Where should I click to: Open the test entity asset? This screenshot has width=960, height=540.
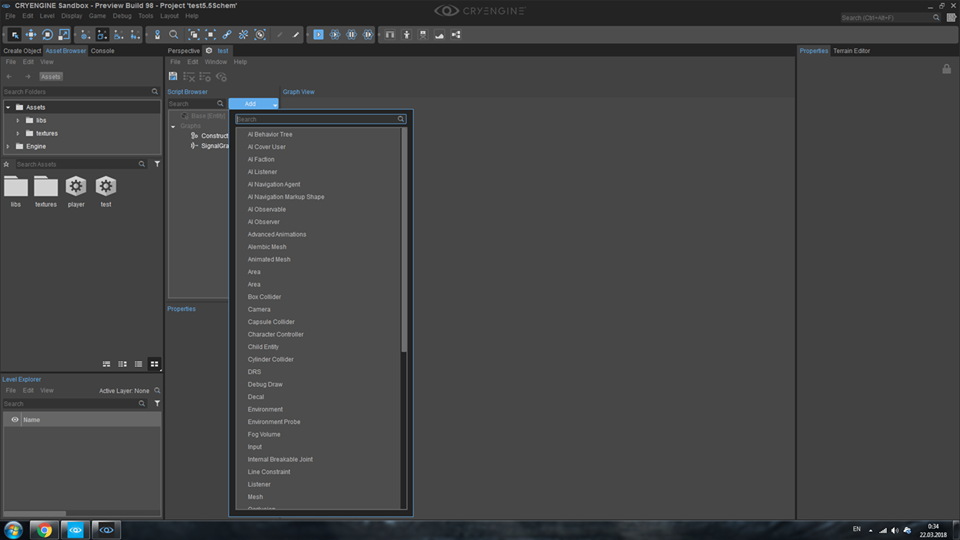106,192
